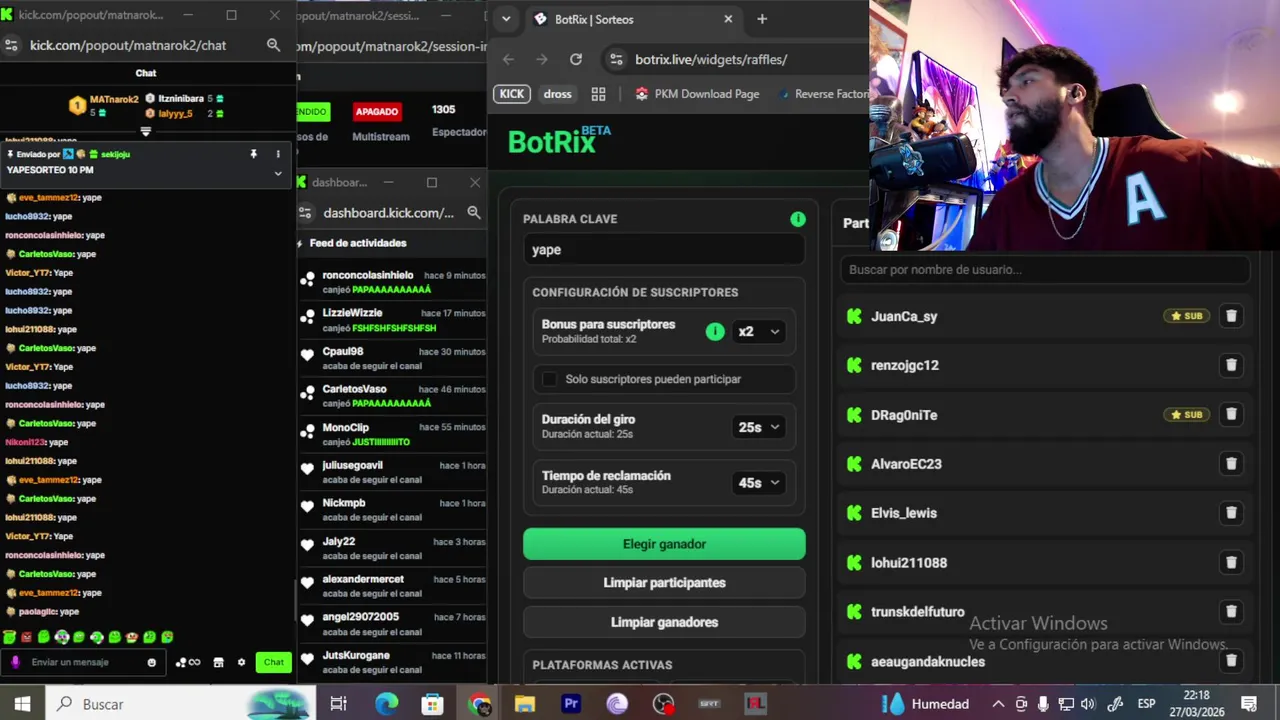The image size is (1280, 720).
Task: Insert the red angry emote from quick emotes
Action: 26,637
